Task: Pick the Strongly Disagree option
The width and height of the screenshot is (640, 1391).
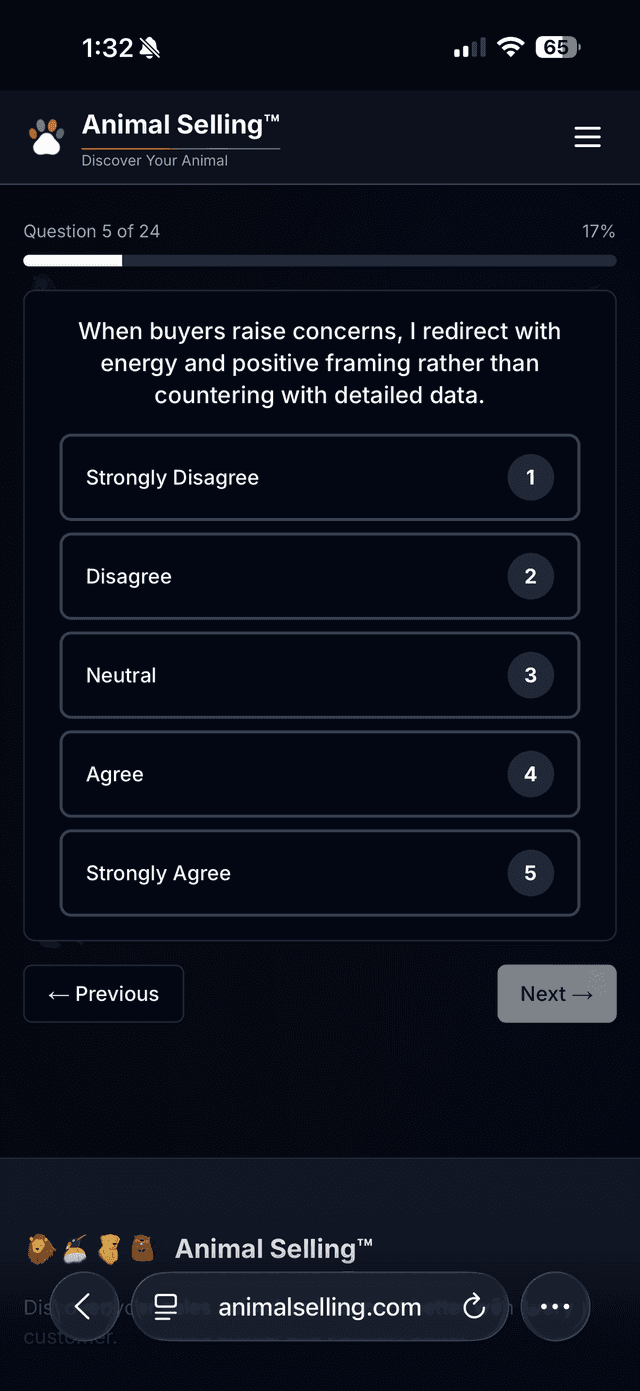Action: click(x=320, y=477)
